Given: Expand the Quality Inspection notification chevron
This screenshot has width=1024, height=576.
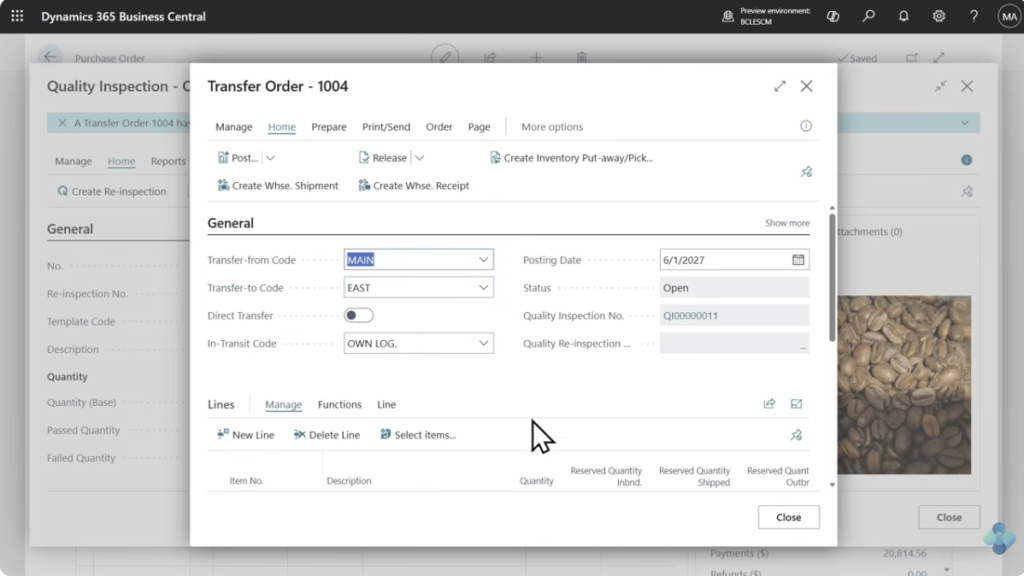Looking at the screenshot, I should point(965,123).
